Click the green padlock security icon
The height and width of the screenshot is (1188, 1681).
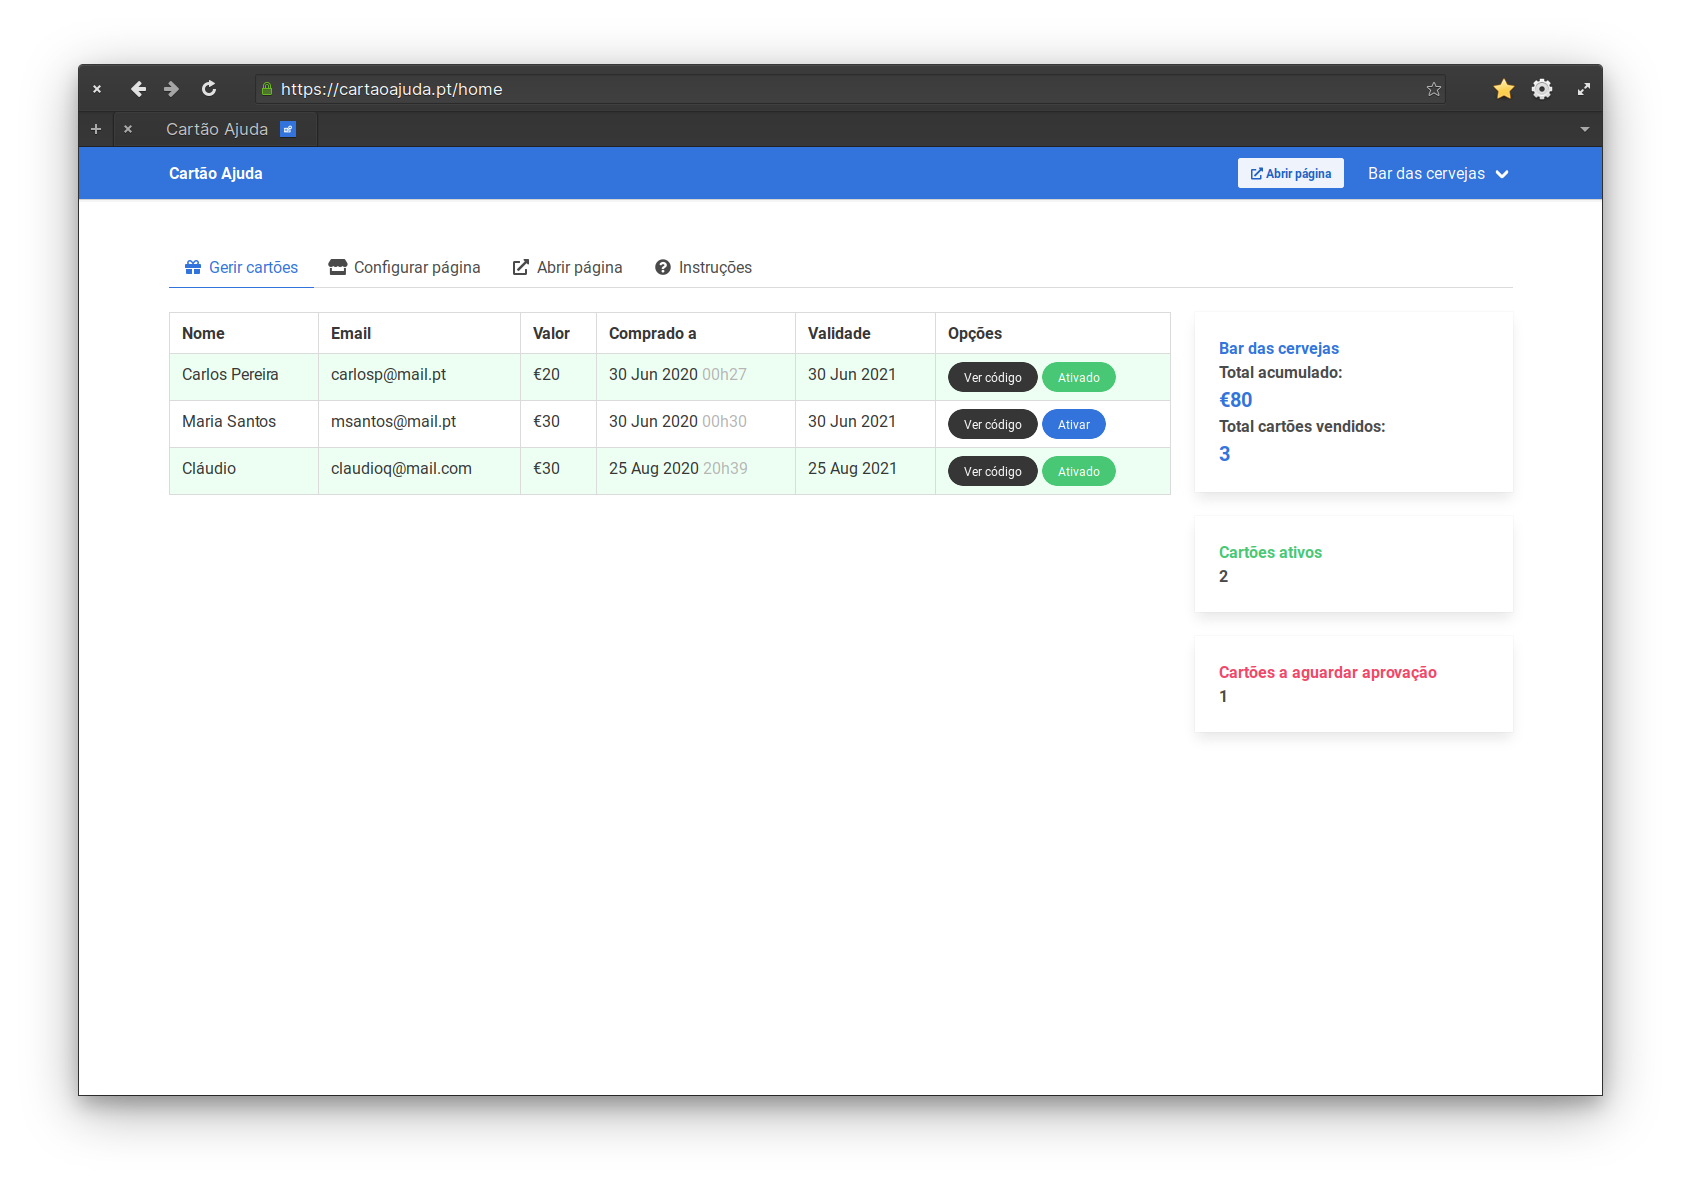[267, 89]
